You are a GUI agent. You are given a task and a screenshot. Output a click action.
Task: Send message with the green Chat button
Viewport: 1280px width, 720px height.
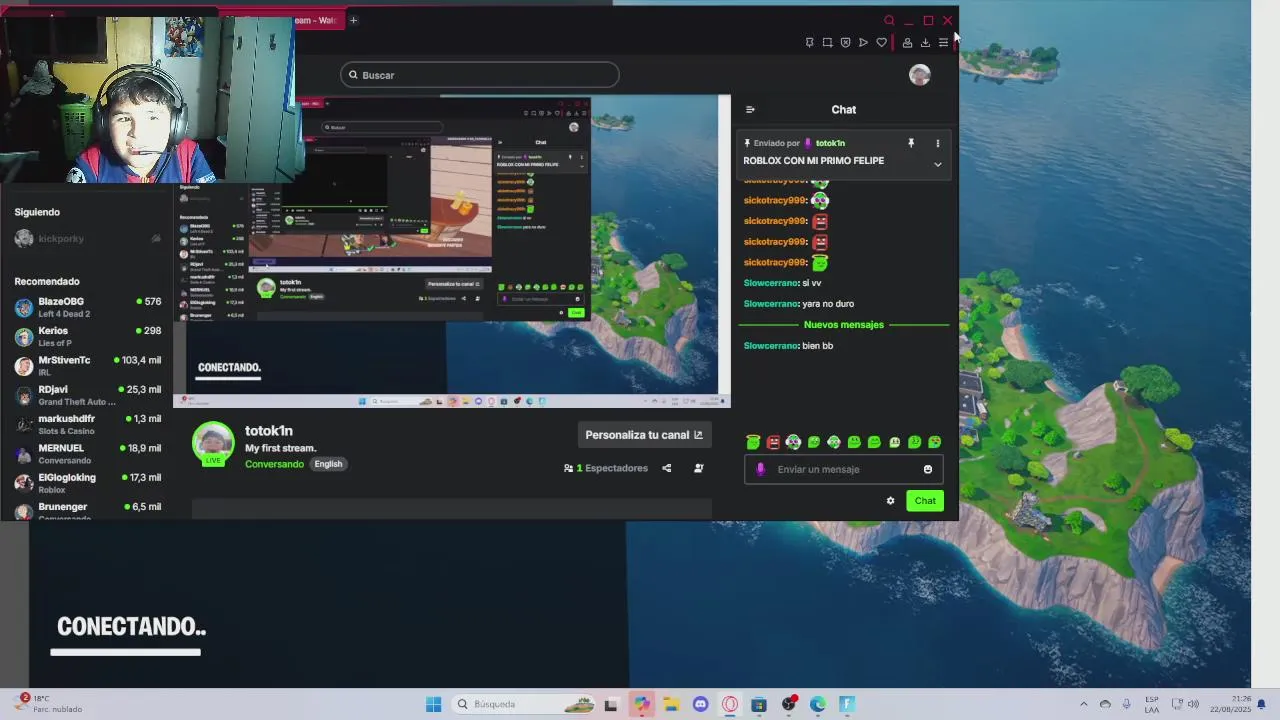925,501
